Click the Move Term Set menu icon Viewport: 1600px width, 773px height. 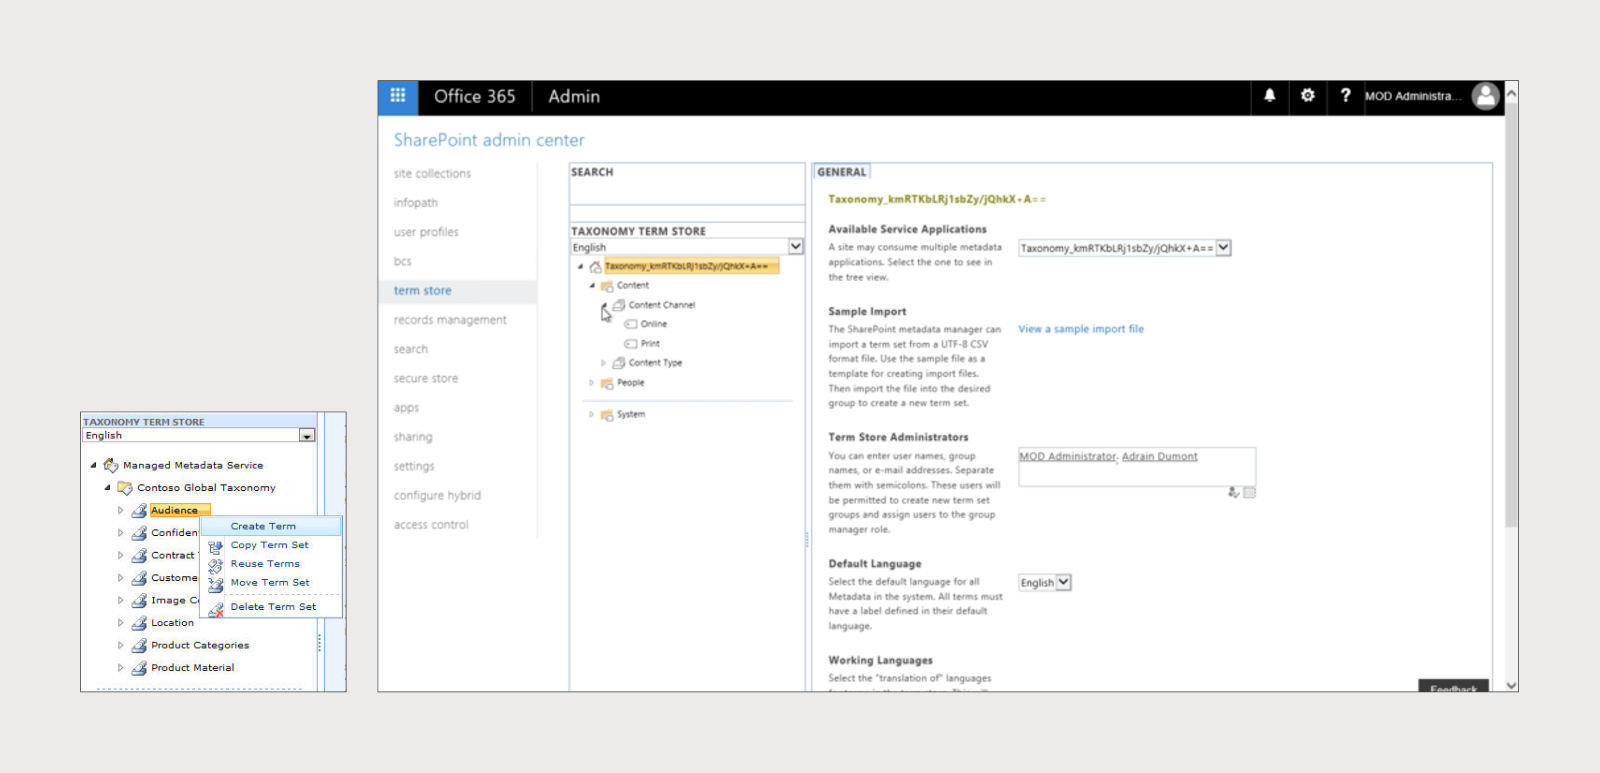tap(215, 584)
